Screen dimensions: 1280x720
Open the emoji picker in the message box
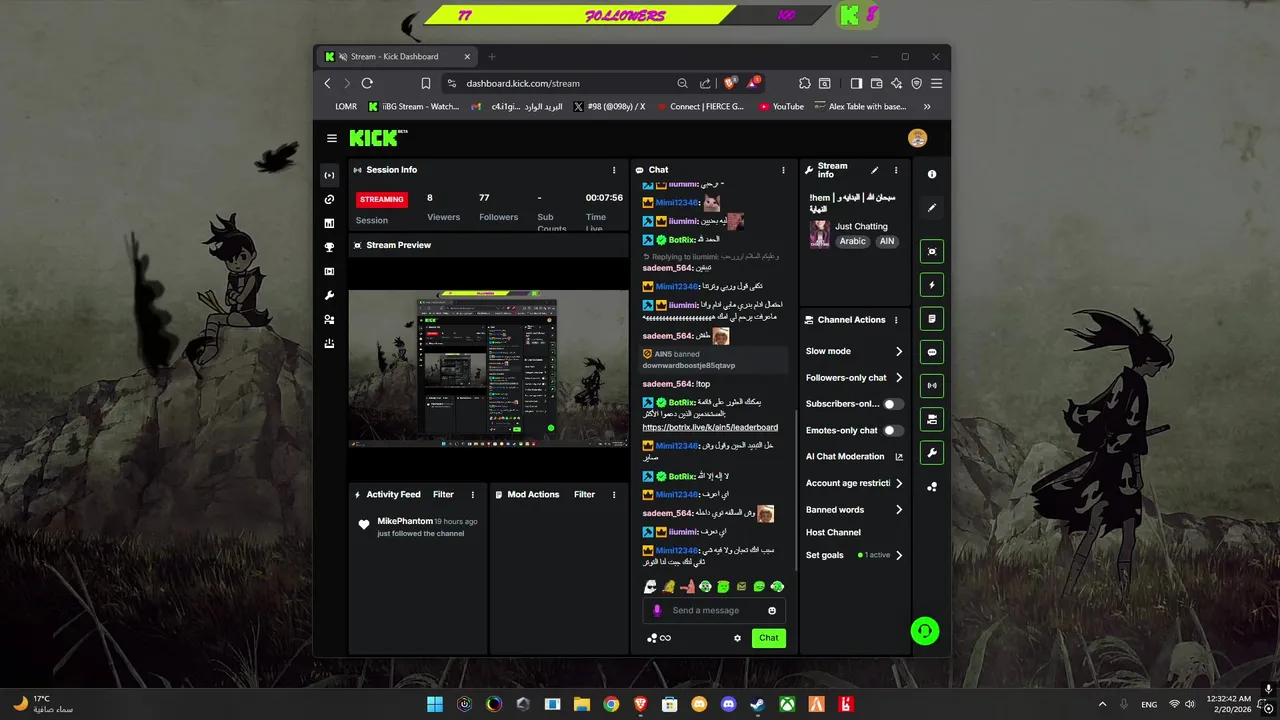tap(772, 611)
